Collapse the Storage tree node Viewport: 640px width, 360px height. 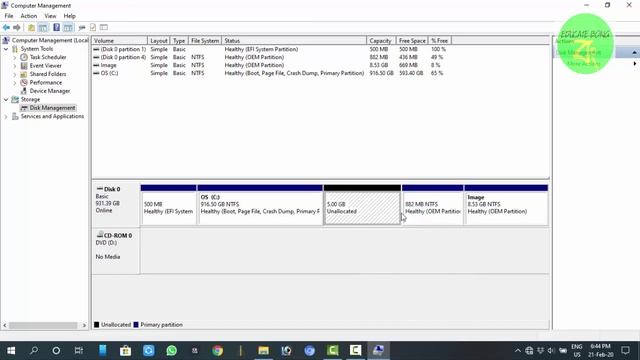pyautogui.click(x=6, y=100)
